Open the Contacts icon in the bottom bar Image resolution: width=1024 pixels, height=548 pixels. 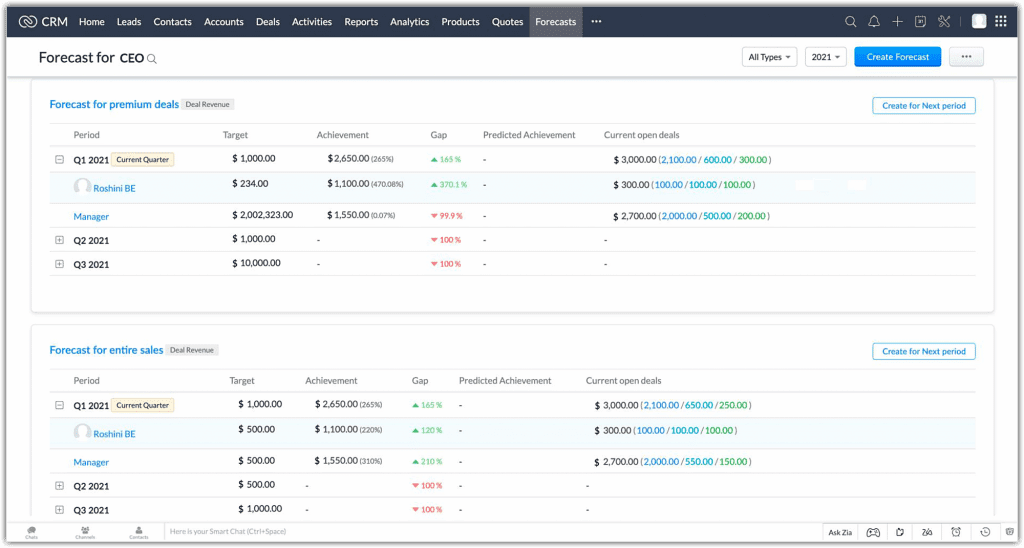[138, 532]
